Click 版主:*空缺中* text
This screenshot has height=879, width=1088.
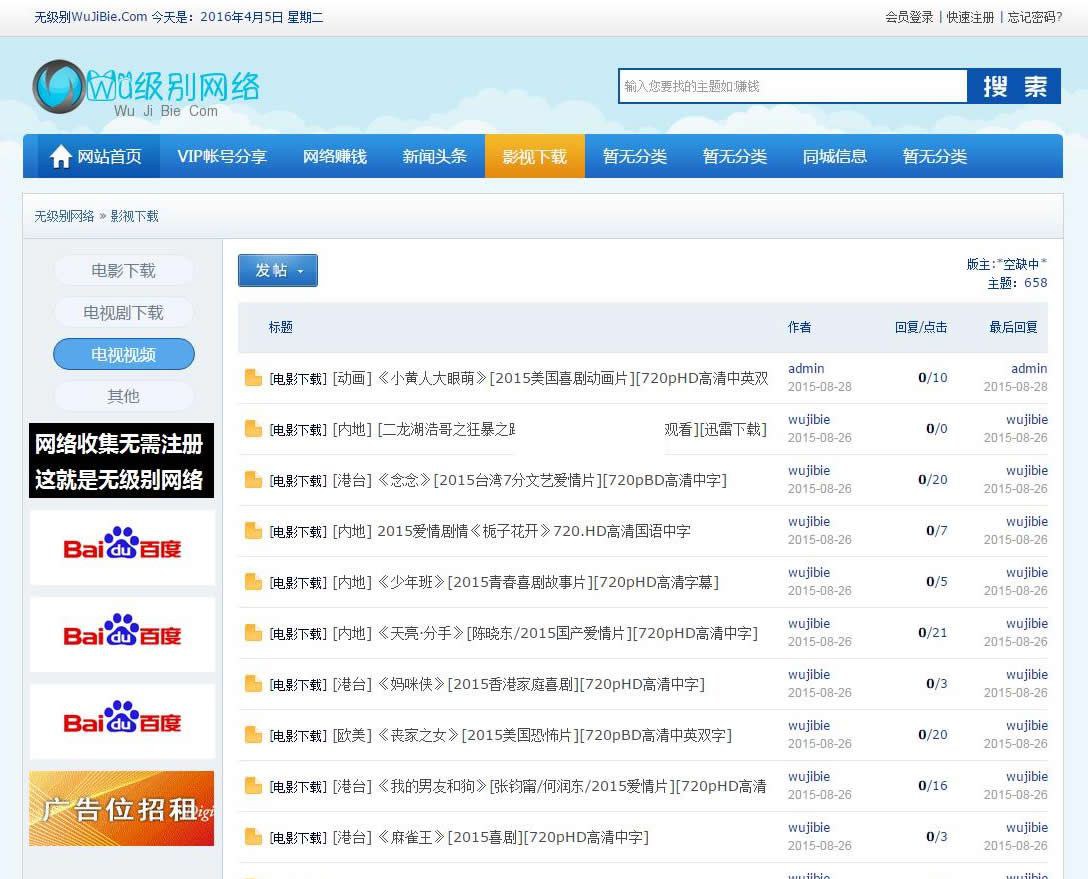point(1007,264)
